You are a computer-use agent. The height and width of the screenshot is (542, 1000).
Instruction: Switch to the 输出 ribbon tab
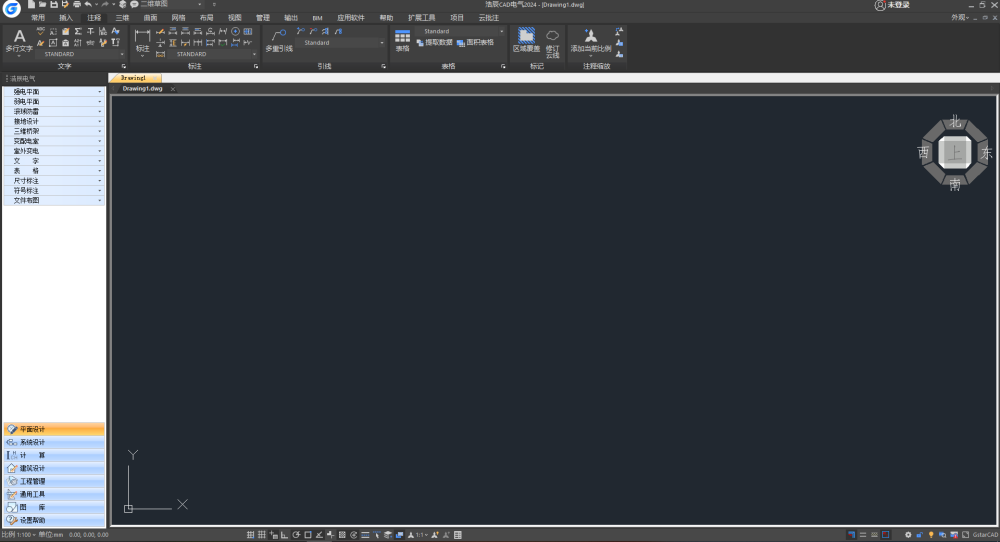(291, 18)
